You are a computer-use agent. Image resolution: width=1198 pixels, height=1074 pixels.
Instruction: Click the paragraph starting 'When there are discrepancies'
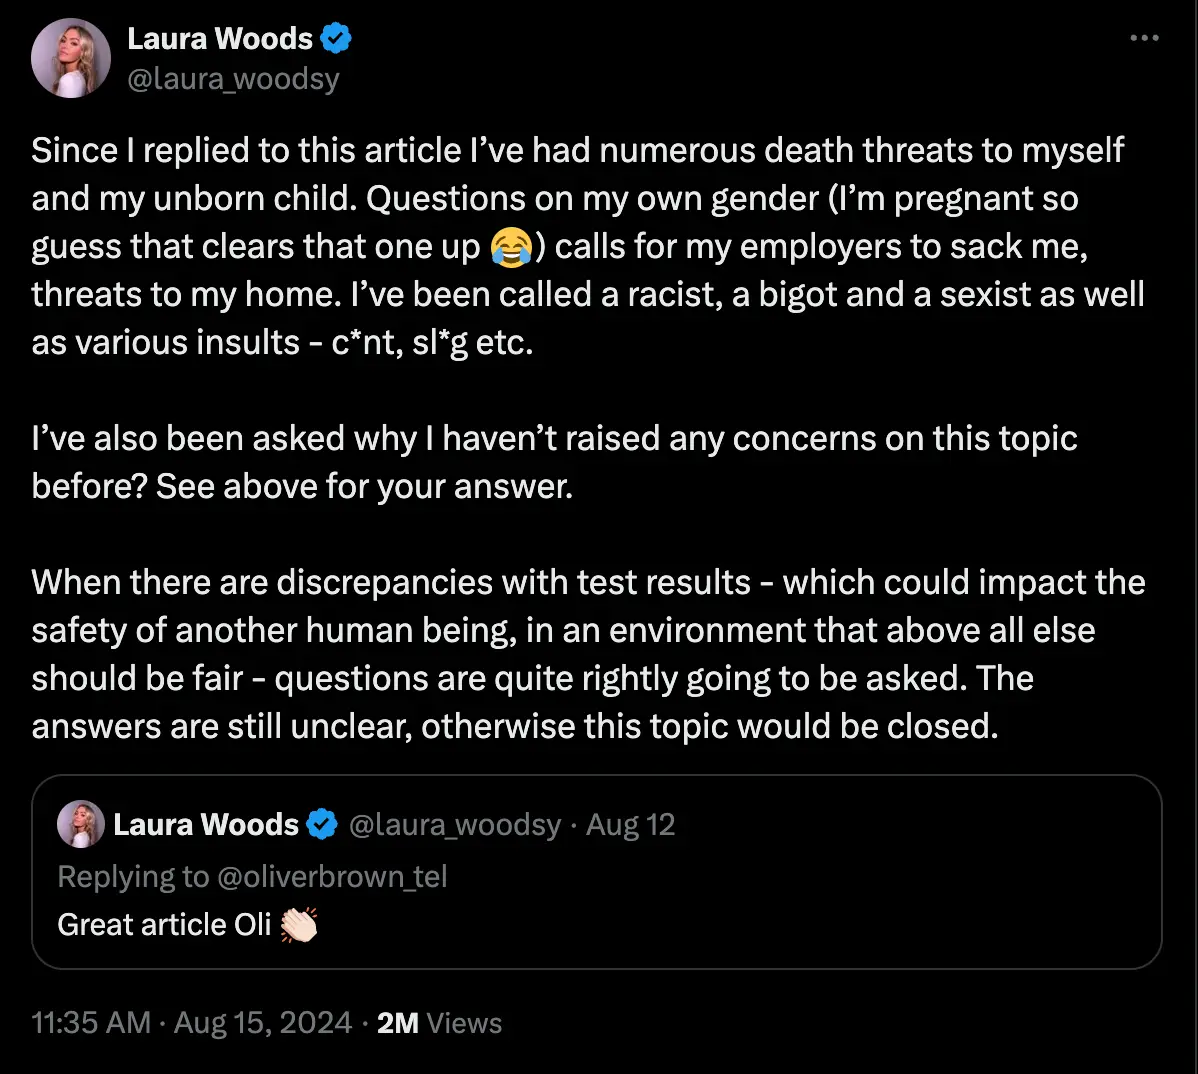click(x=588, y=654)
